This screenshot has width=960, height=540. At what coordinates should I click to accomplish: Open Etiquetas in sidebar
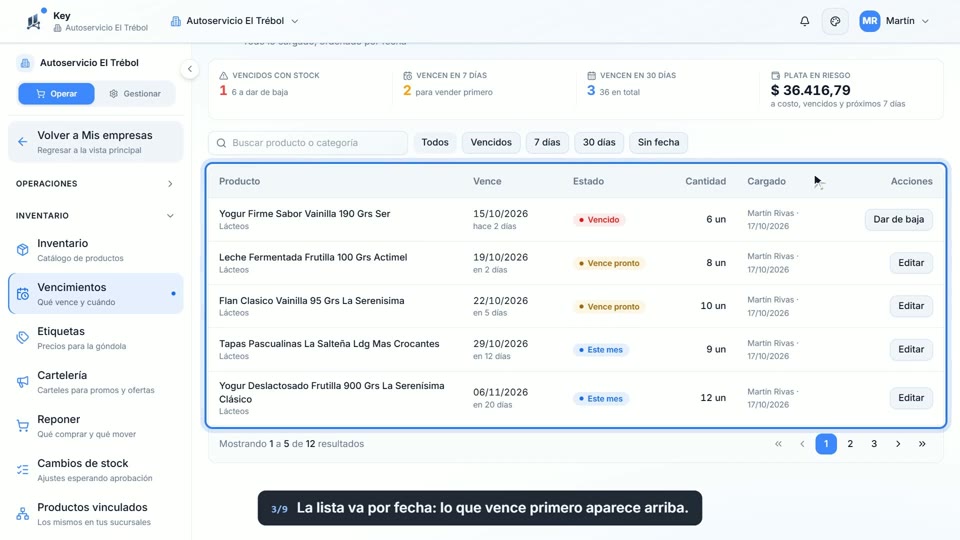pos(96,338)
